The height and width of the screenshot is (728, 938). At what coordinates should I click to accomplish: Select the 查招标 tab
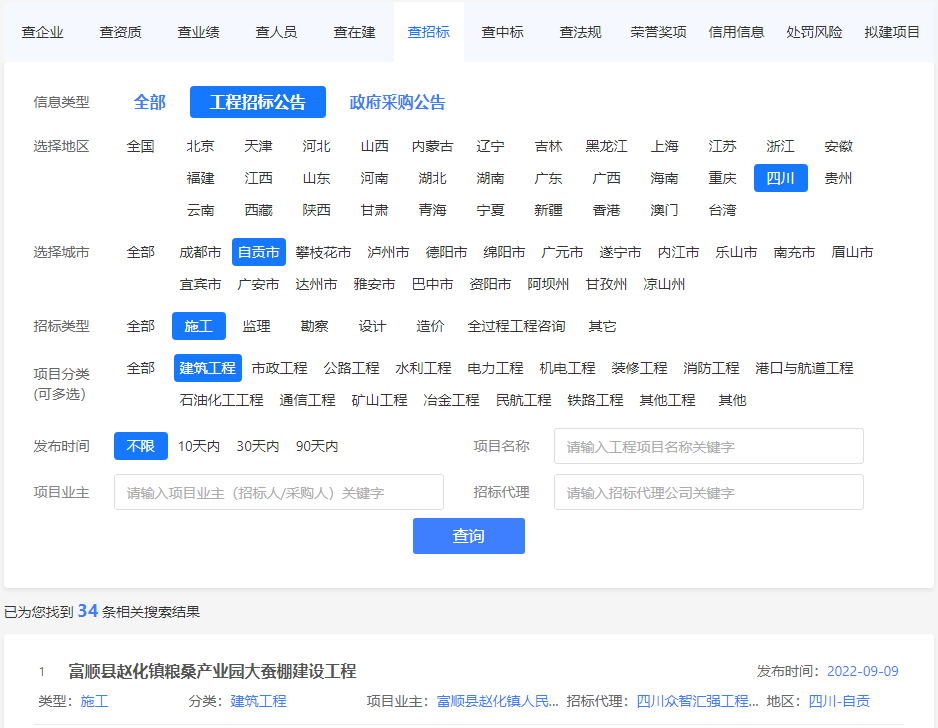click(429, 32)
